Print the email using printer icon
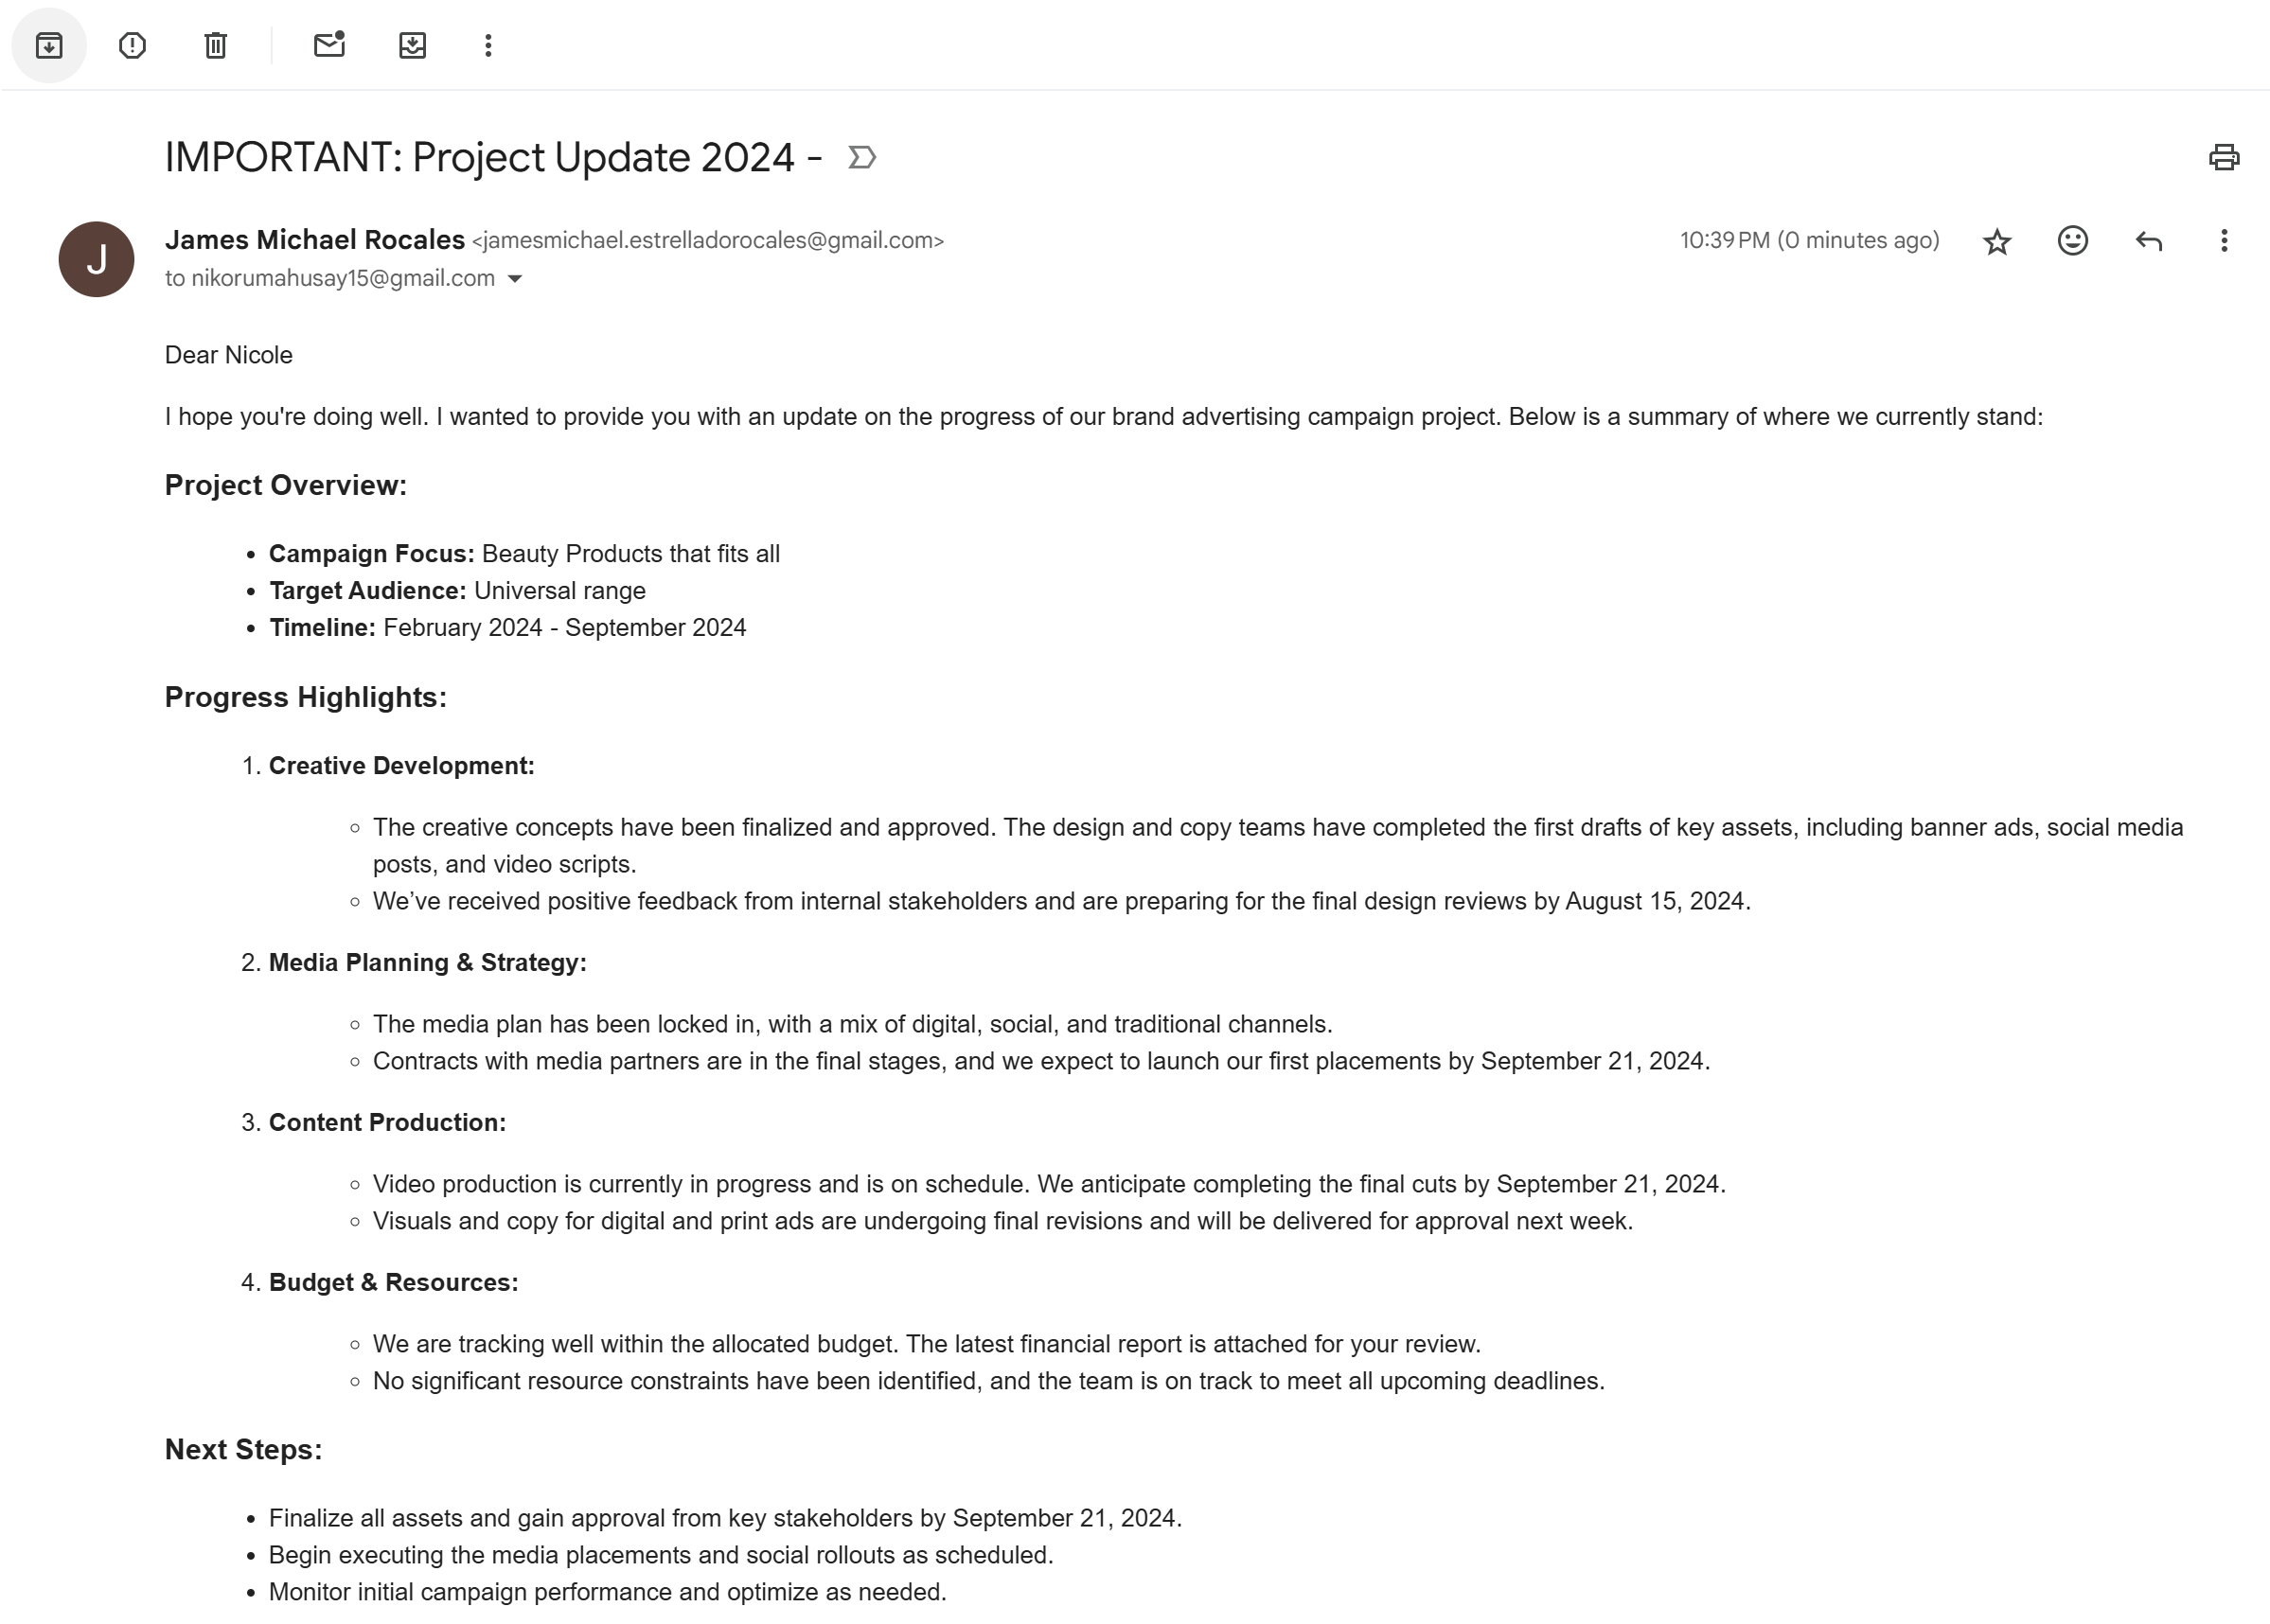2270x1624 pixels. [2223, 158]
